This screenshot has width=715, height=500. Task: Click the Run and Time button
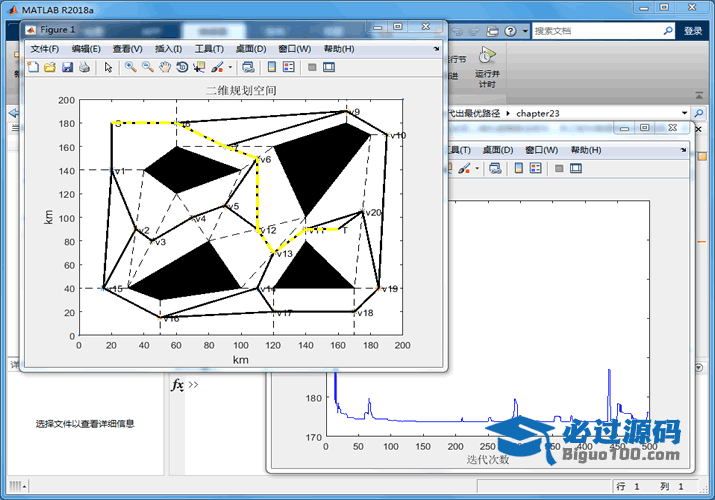coord(486,63)
